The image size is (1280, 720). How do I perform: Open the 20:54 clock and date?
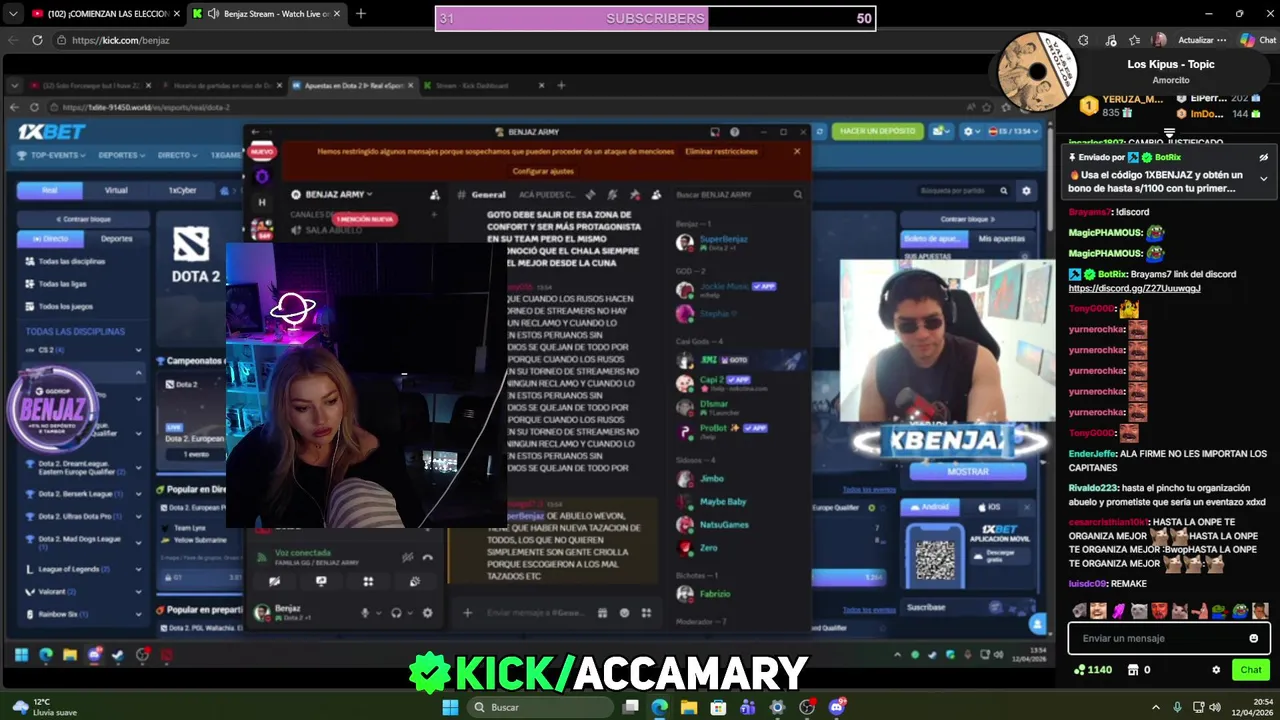coord(1255,707)
